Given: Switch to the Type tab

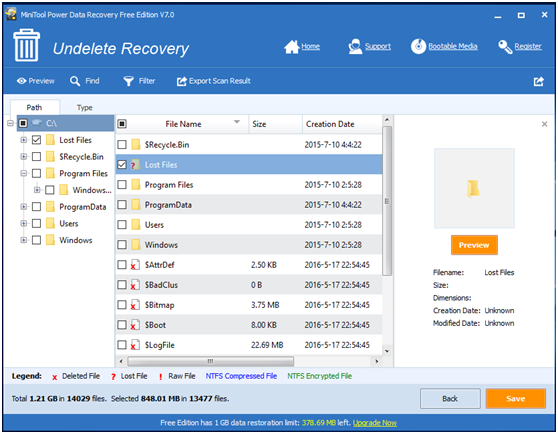Looking at the screenshot, I should (85, 107).
